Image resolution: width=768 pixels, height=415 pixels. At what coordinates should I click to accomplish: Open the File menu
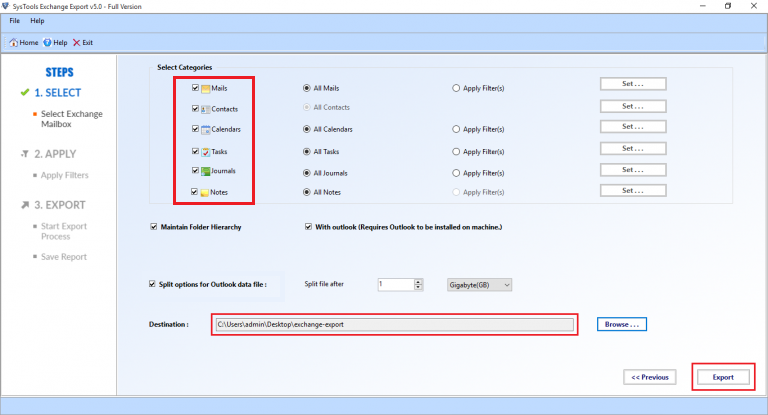15,20
